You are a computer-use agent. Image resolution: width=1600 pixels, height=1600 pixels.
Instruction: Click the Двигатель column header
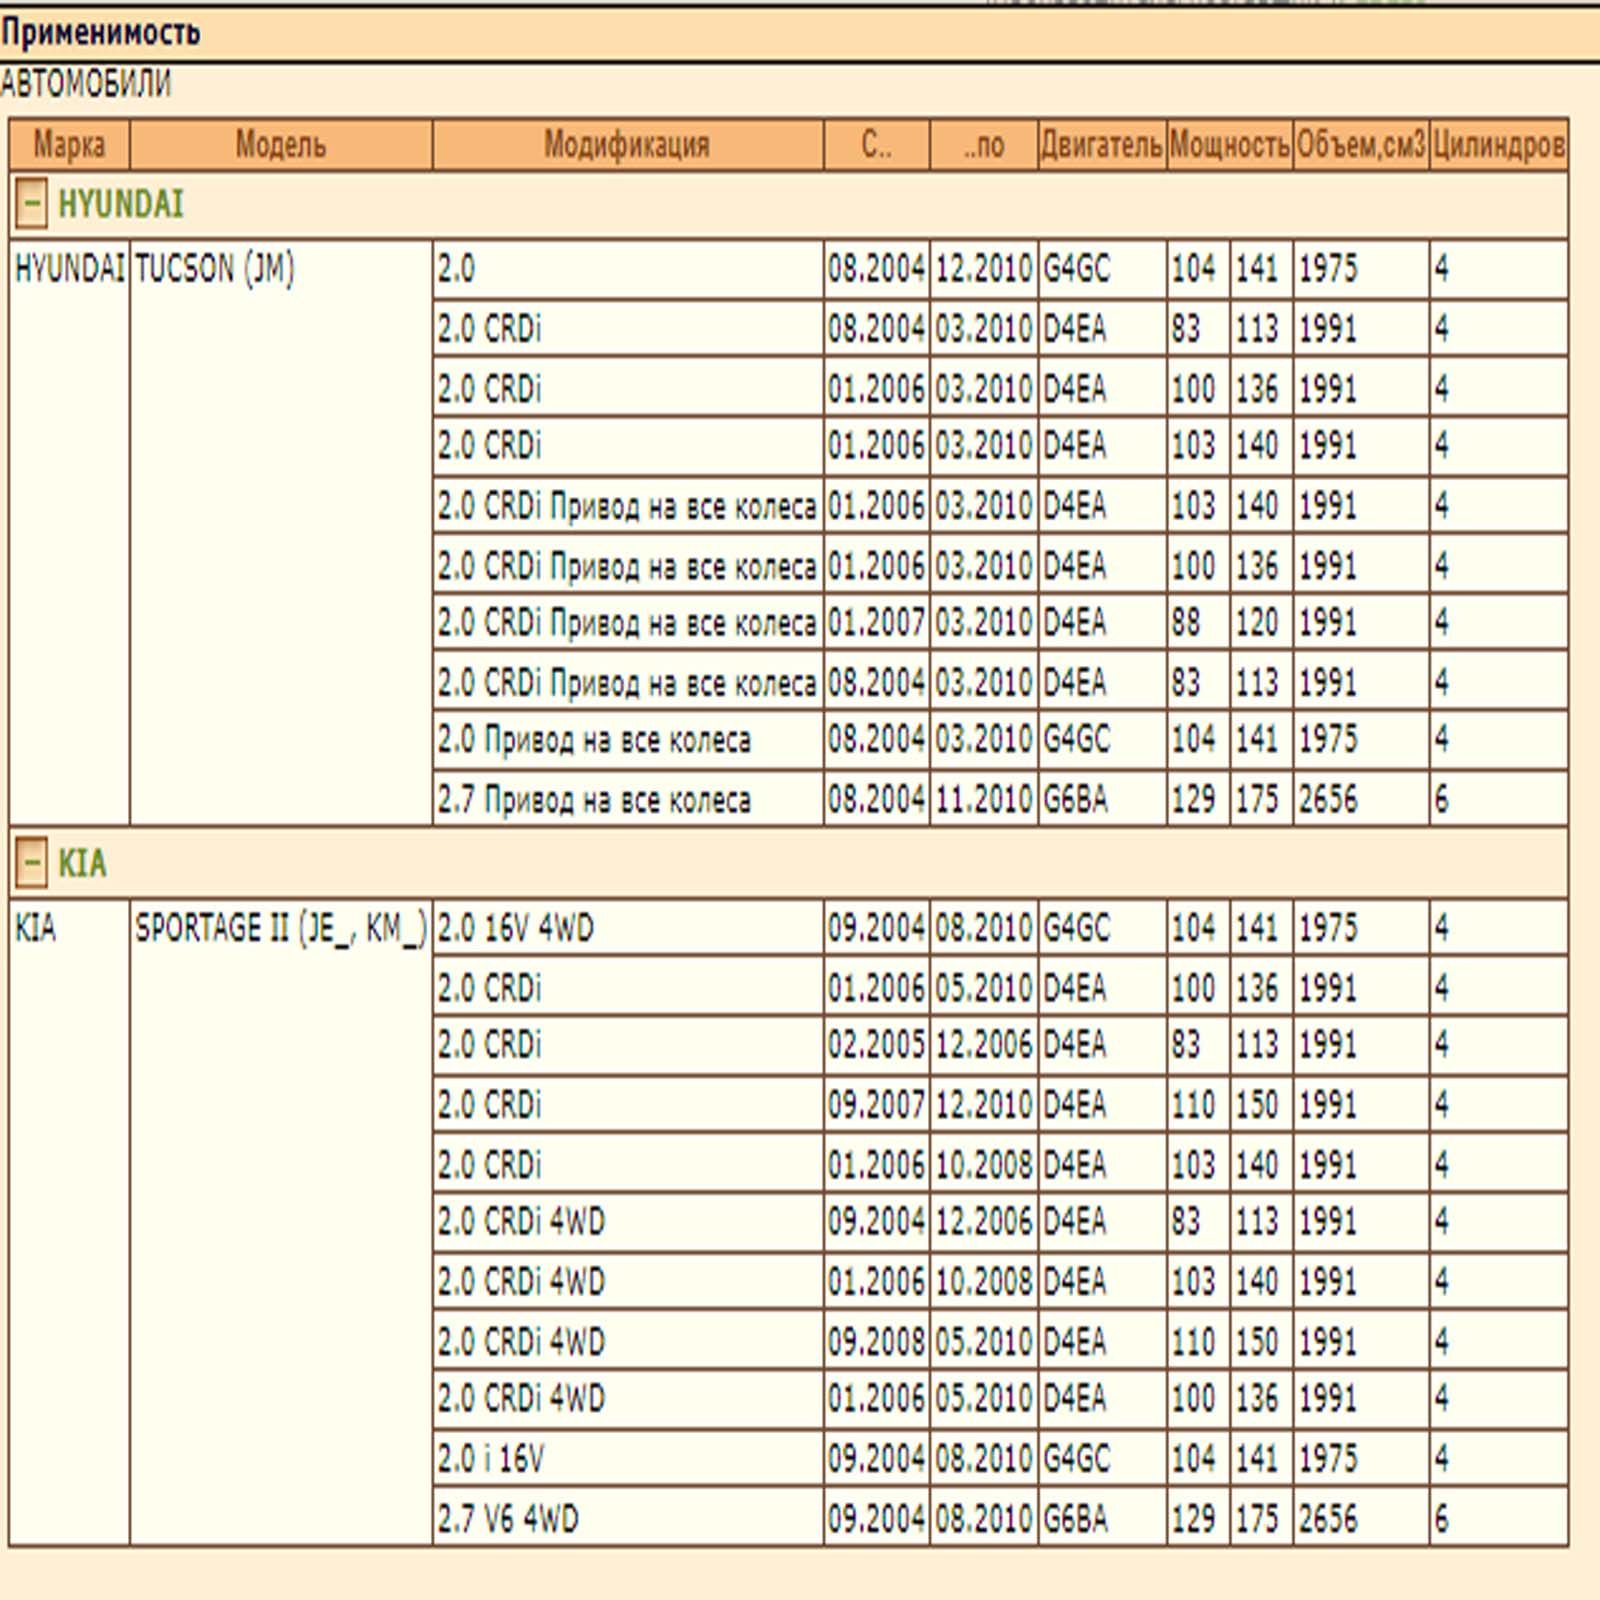tap(1101, 145)
